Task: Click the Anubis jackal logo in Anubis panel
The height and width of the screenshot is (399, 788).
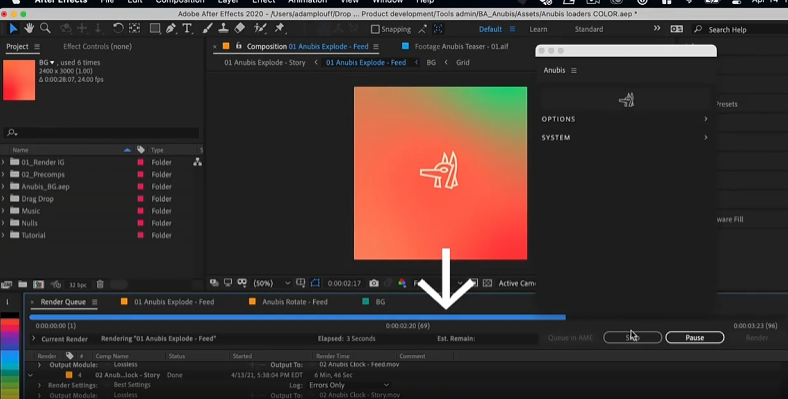Action: click(627, 100)
